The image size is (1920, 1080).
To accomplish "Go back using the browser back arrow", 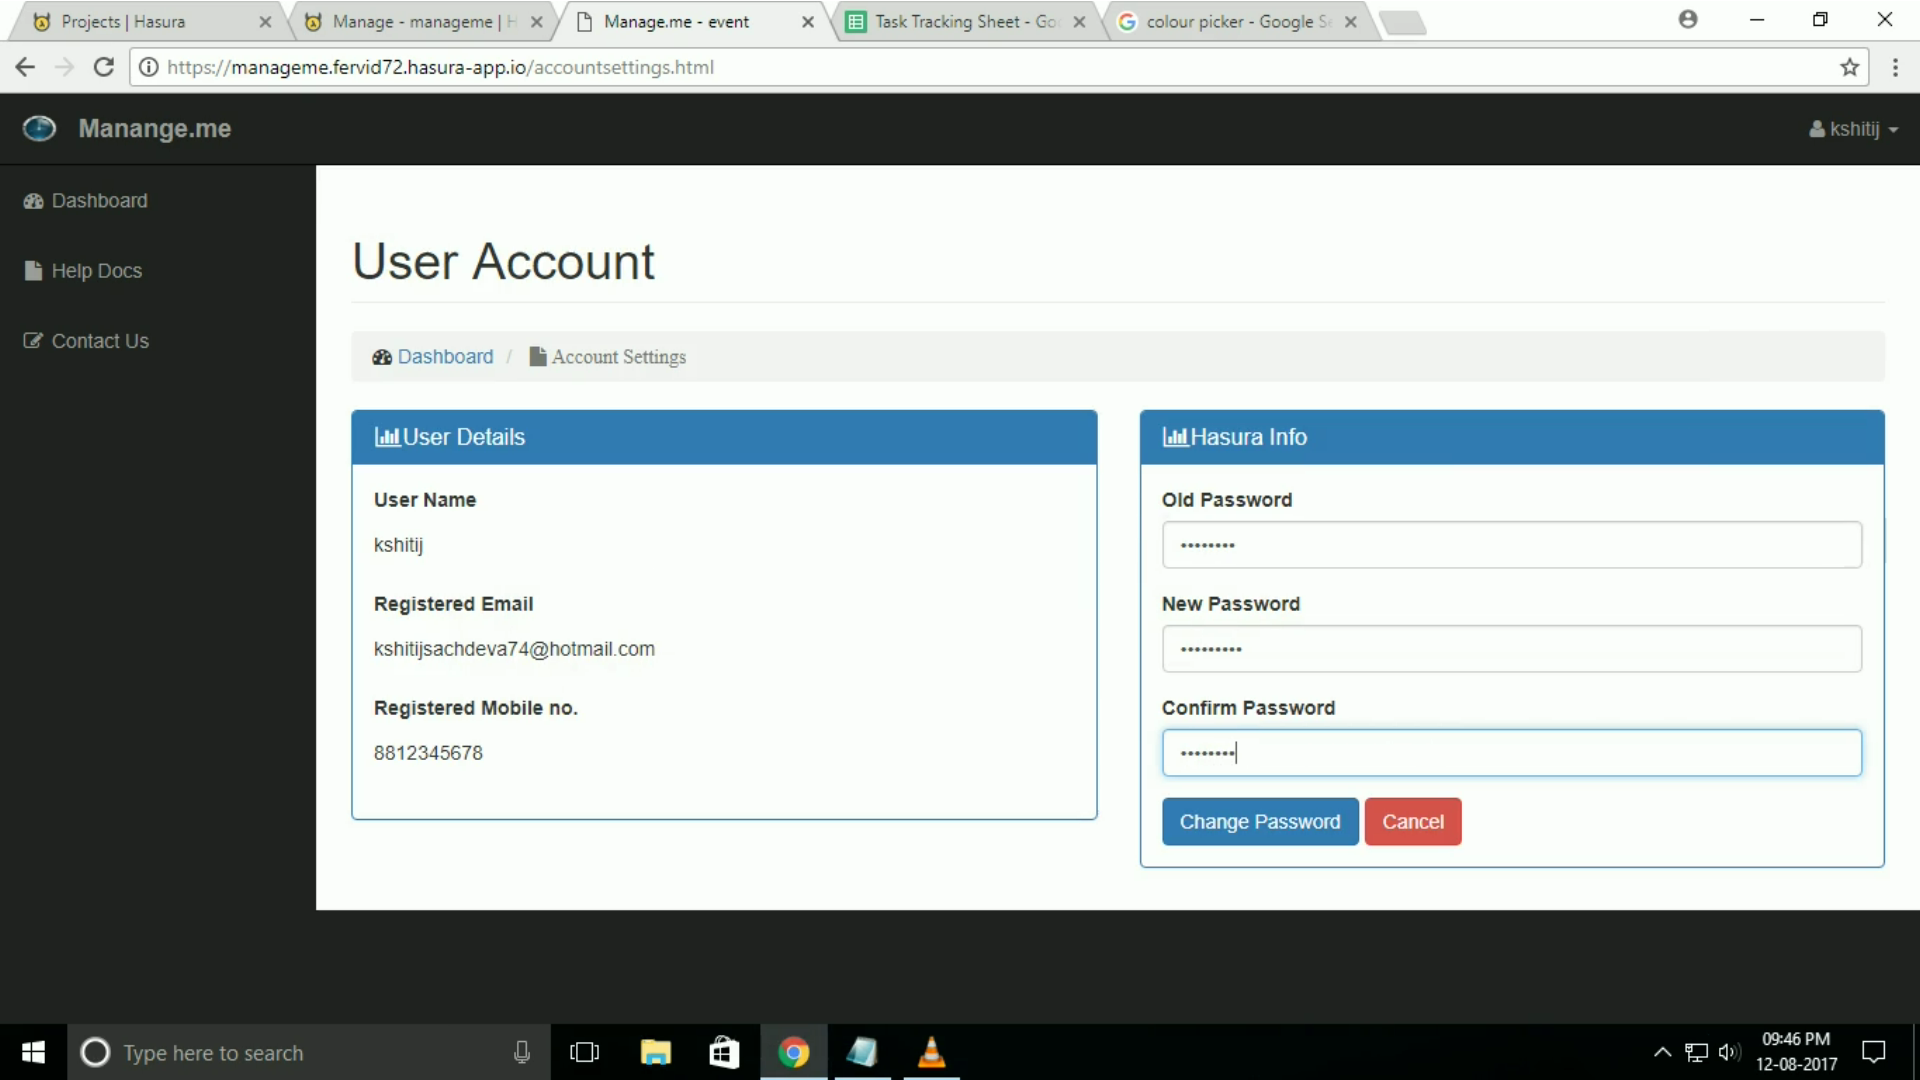I will tap(25, 67).
